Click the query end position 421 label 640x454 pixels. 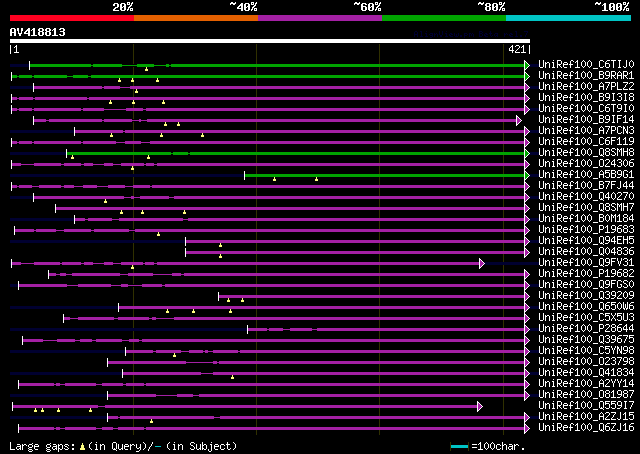517,49
